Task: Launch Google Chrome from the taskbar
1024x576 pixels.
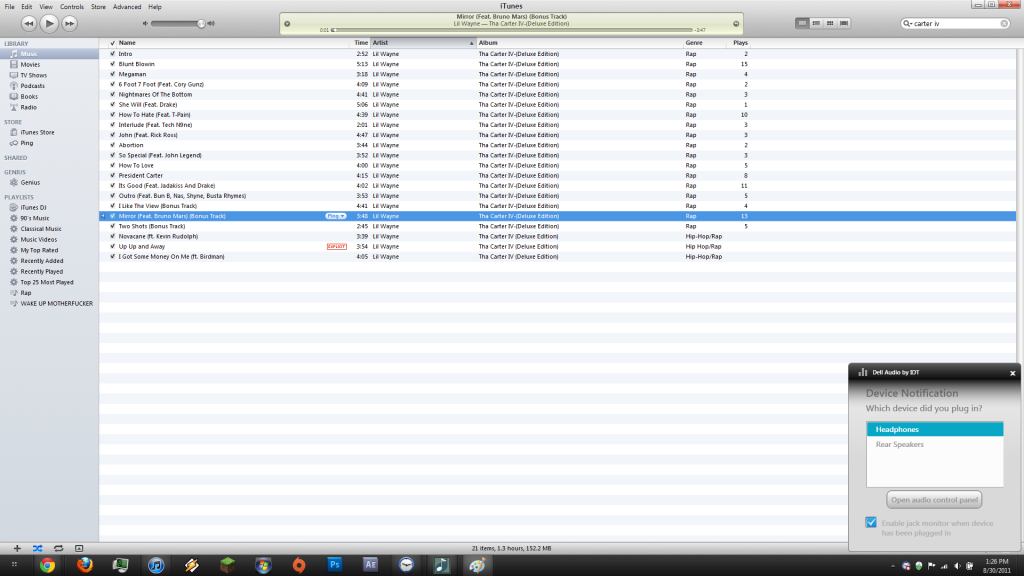Action: [48, 566]
